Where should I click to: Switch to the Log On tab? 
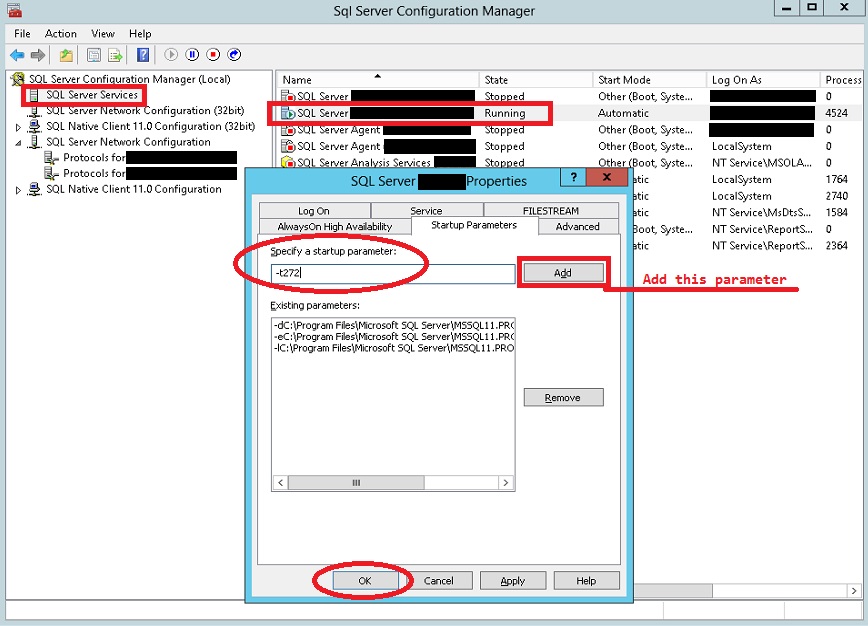pos(314,211)
